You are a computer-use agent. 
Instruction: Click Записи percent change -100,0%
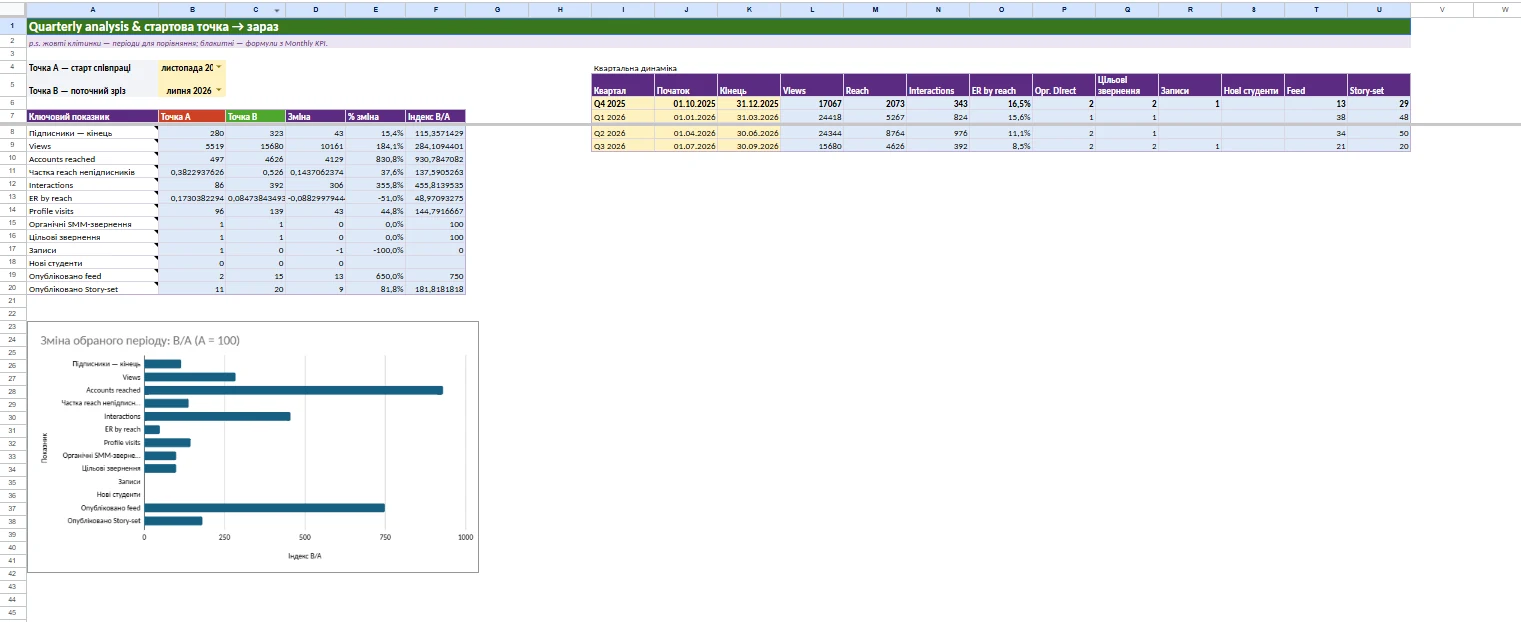375,250
